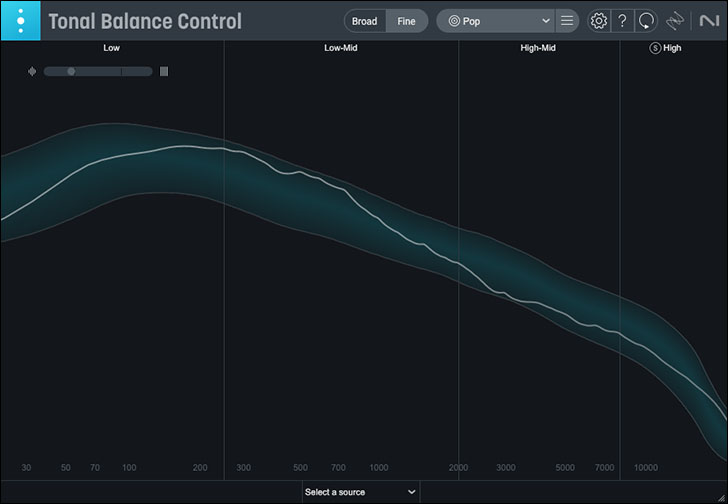This screenshot has height=504, width=728.
Task: Open the Pop target curve dropdown
Action: pos(495,21)
